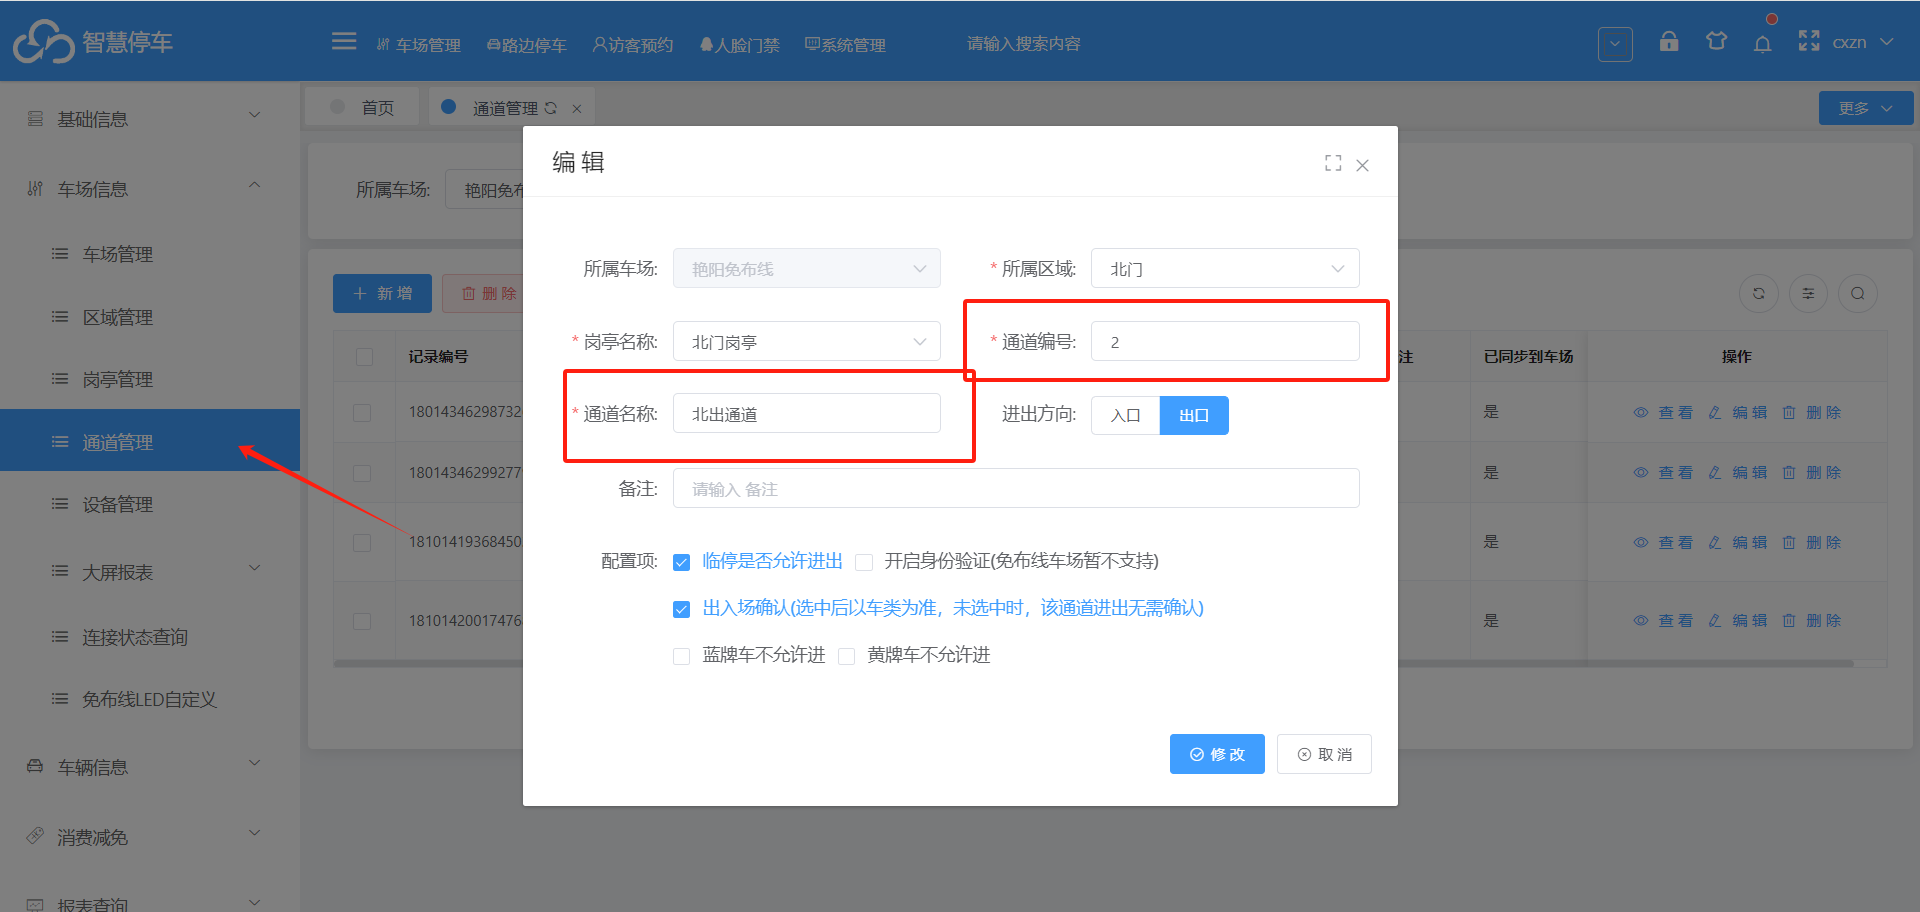The width and height of the screenshot is (1920, 912).
Task: Open 路边停车 top menu
Action: click(x=526, y=44)
